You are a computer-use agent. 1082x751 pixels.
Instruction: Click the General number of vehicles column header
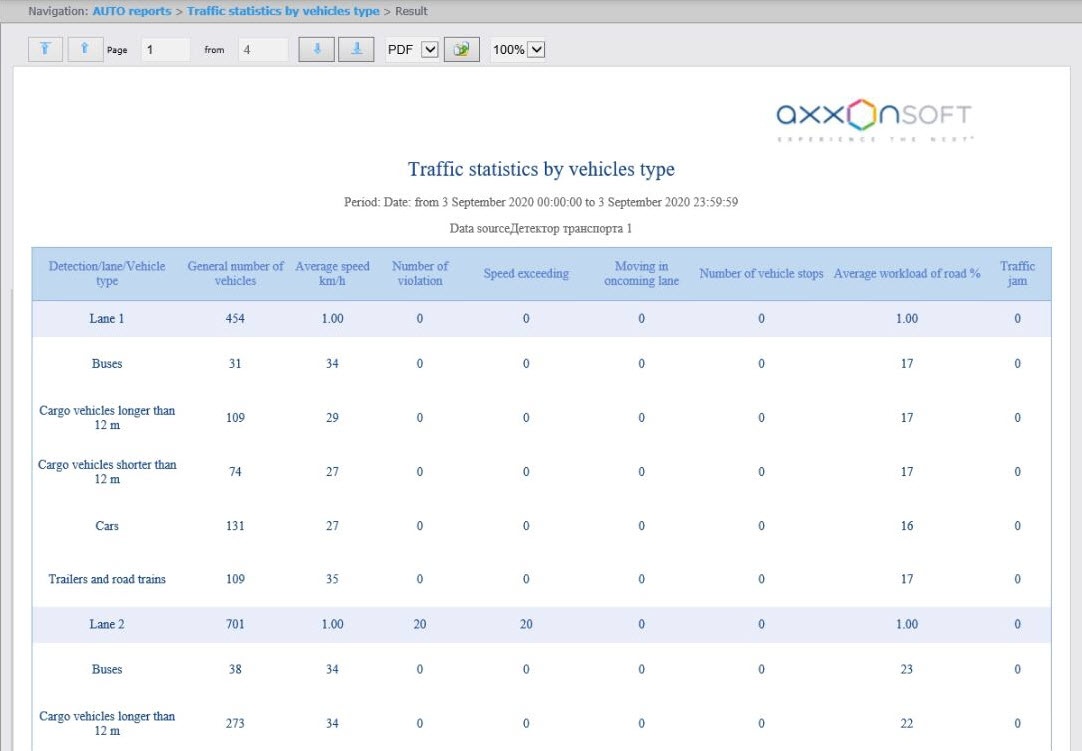click(235, 274)
